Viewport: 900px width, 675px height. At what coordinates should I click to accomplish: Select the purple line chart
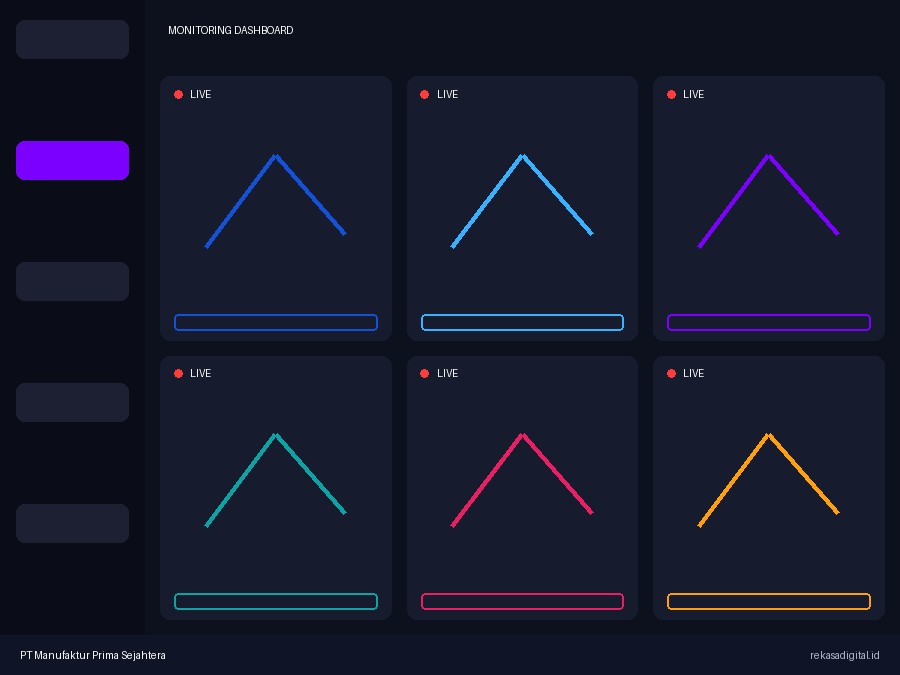click(769, 201)
